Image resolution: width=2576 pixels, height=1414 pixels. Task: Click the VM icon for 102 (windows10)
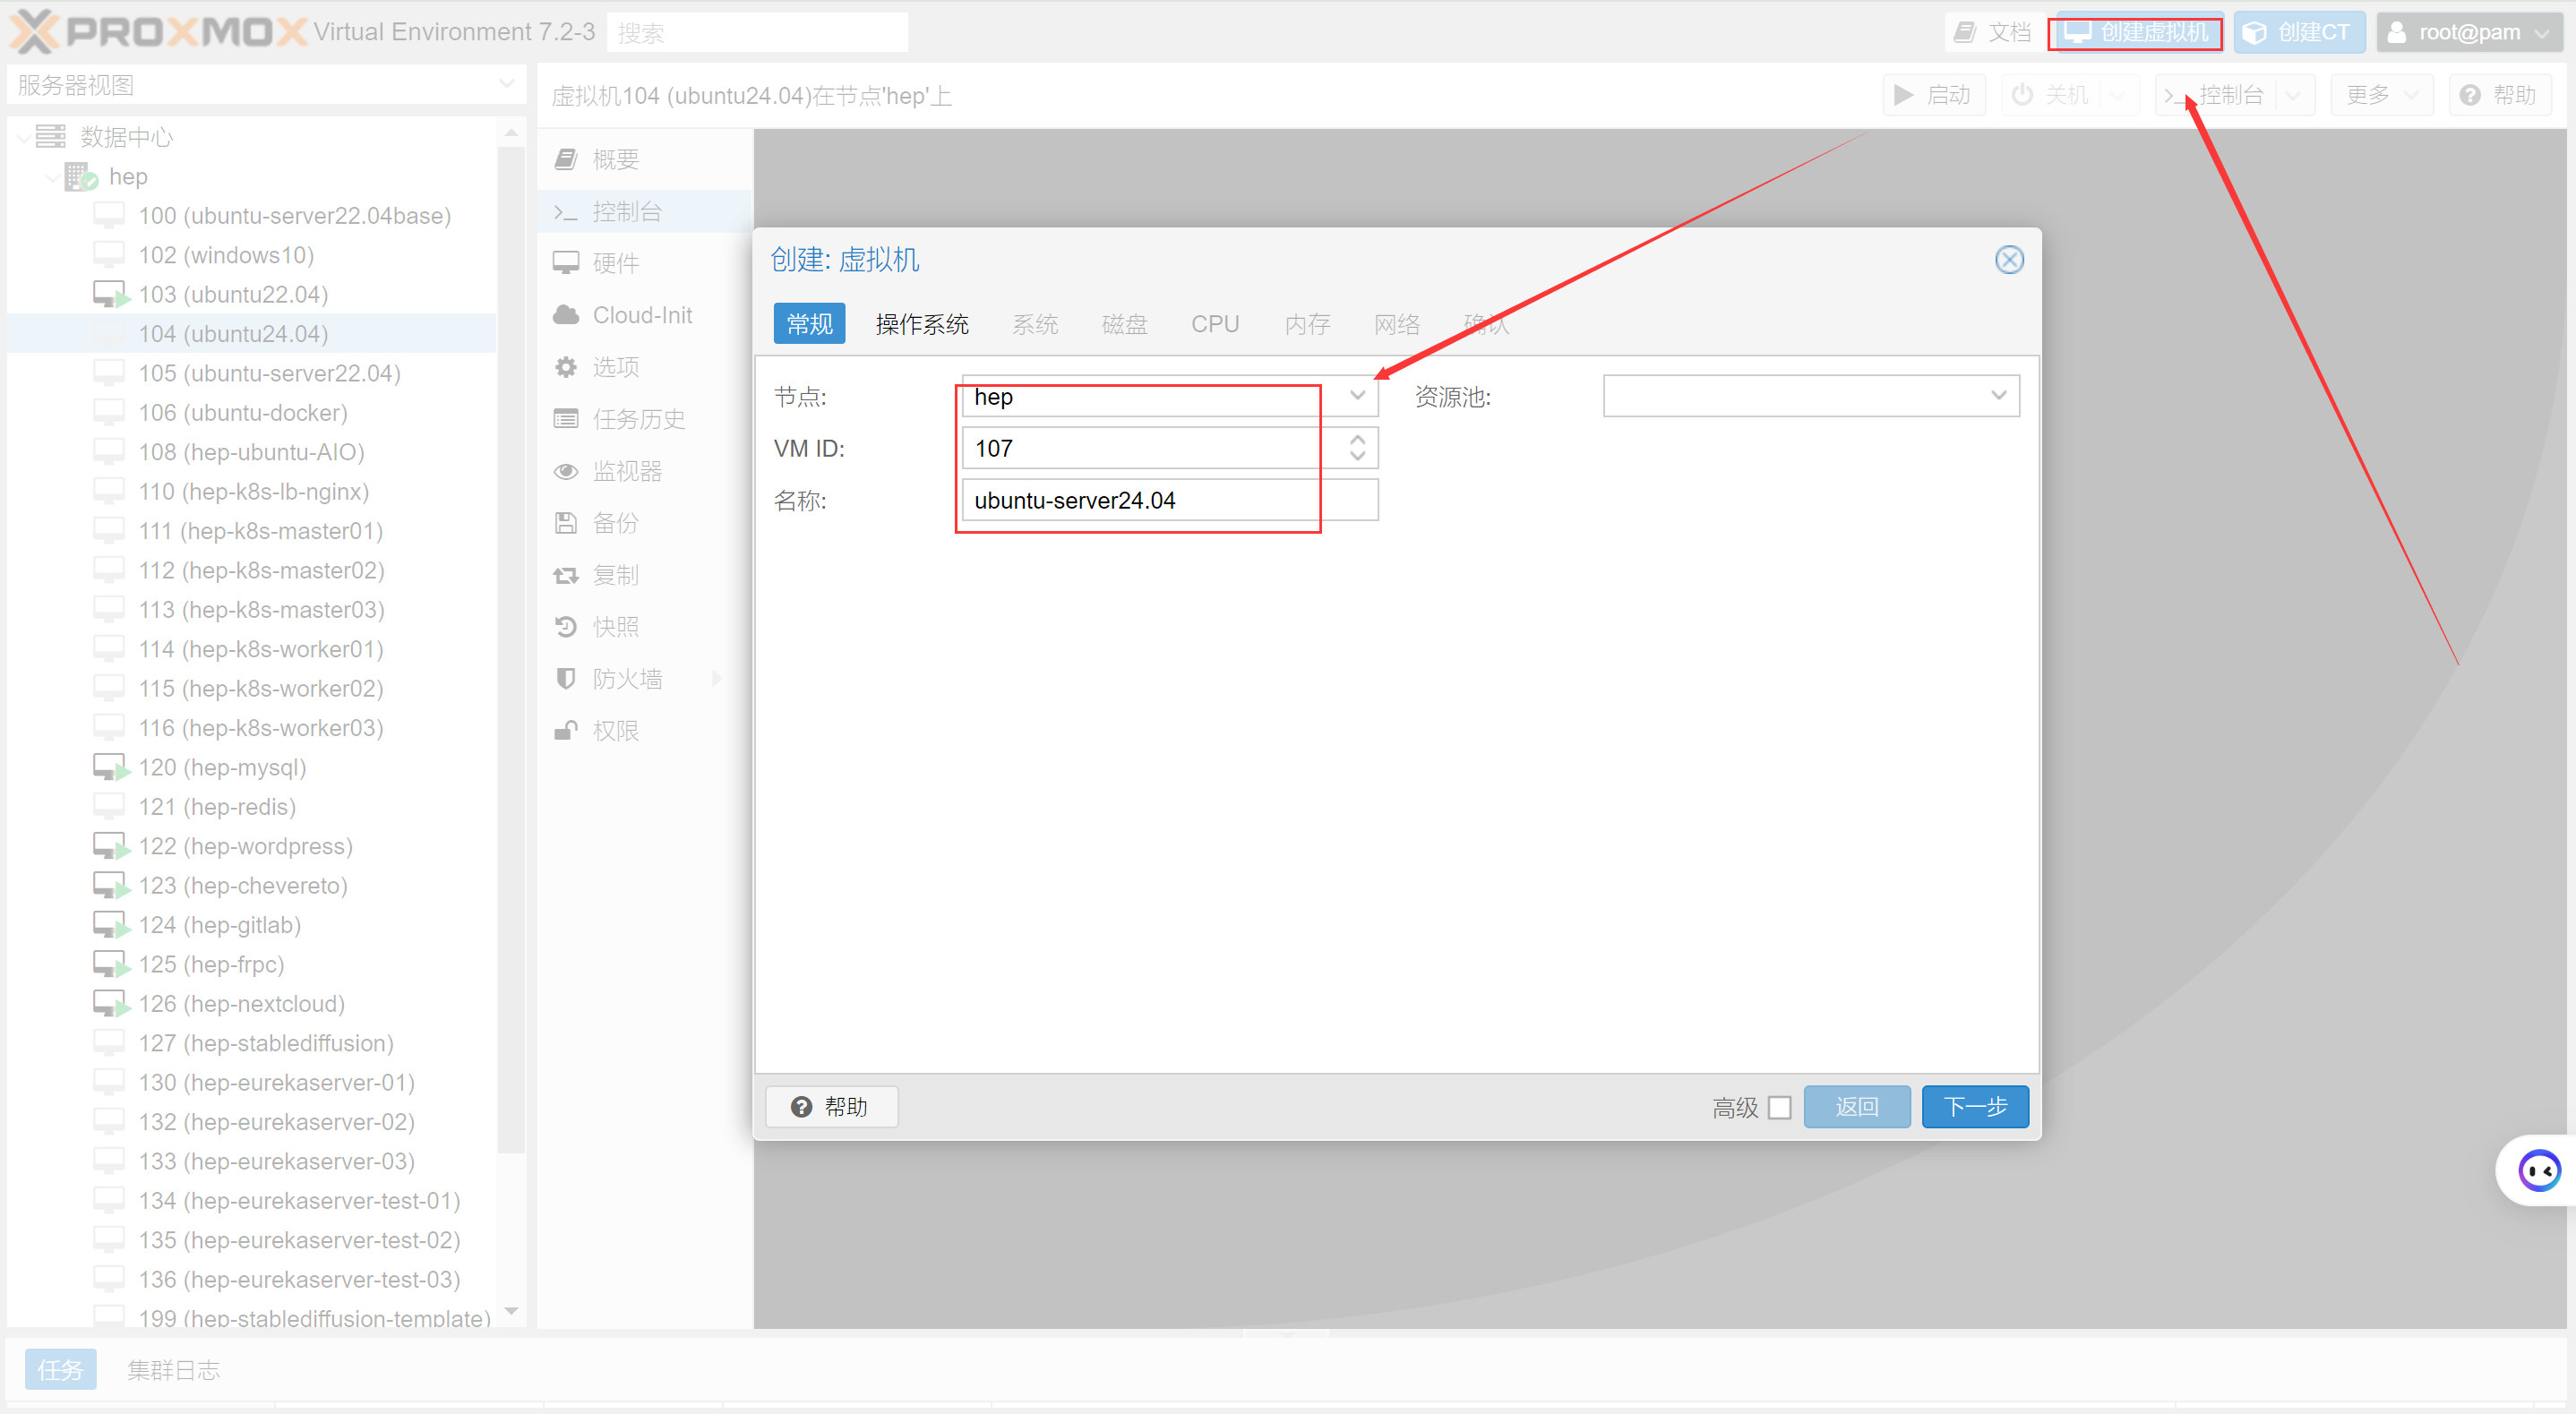(x=109, y=254)
